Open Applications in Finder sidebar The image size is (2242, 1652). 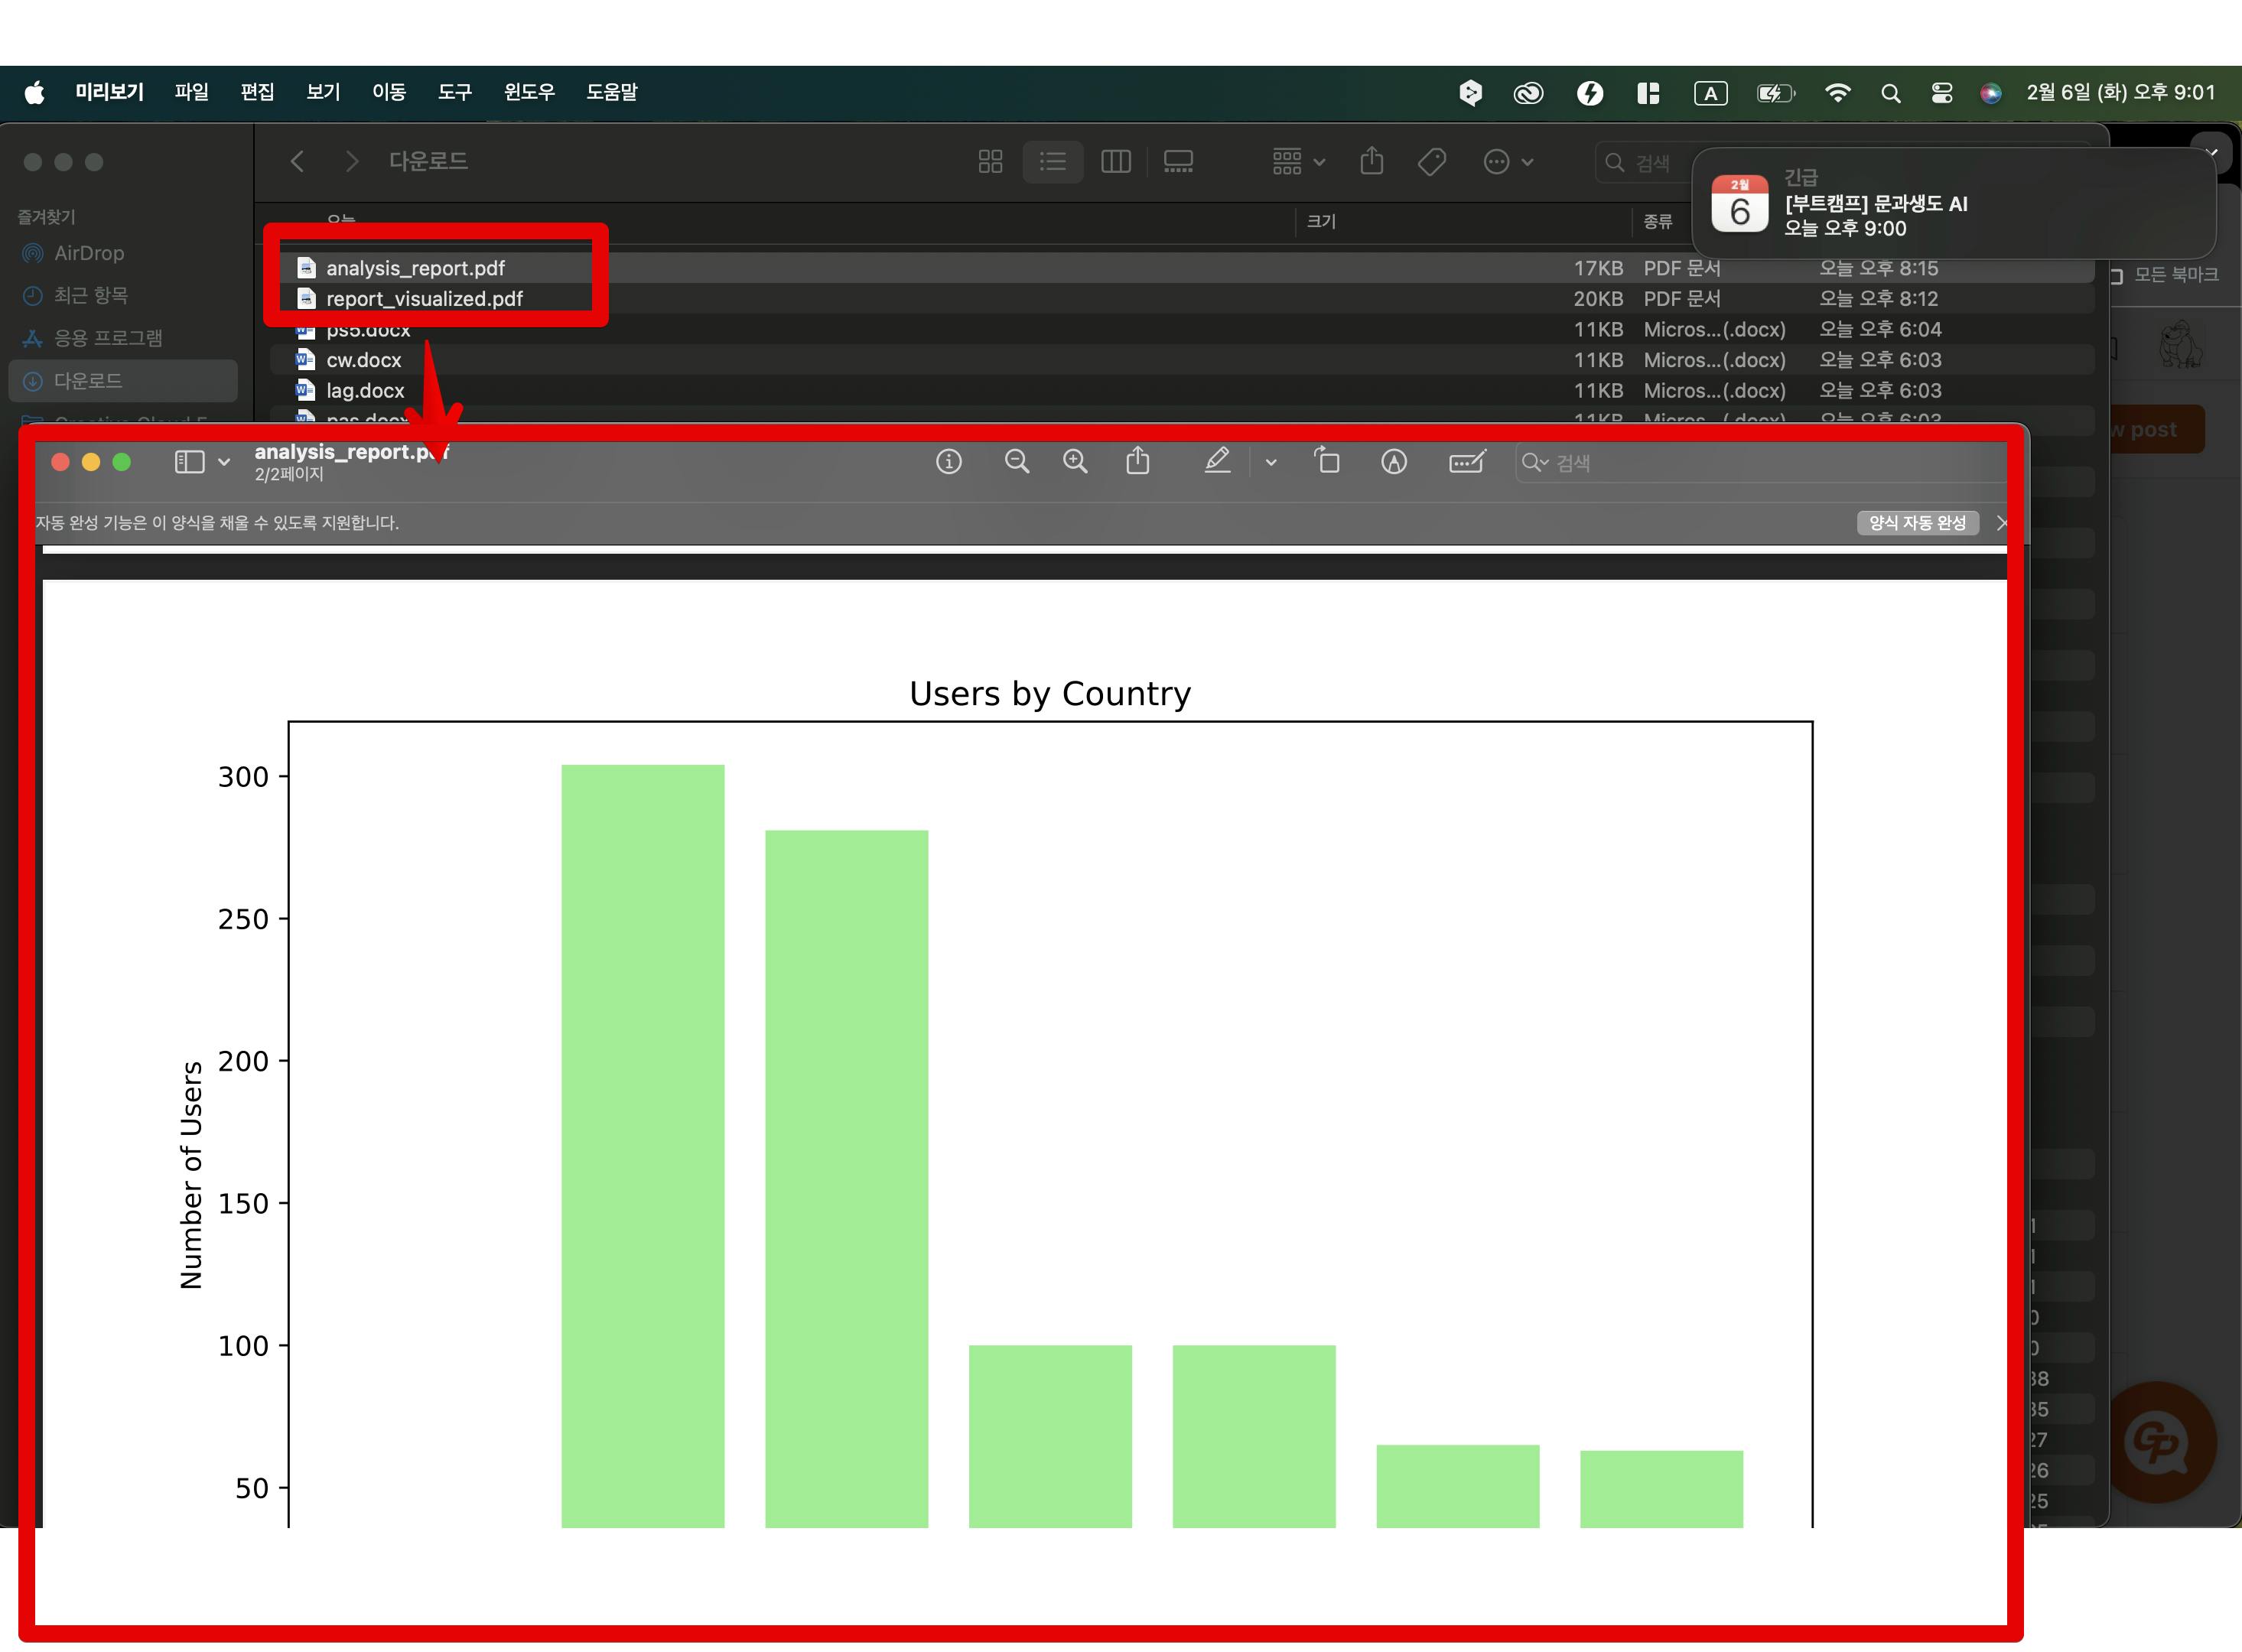pyautogui.click(x=122, y=338)
